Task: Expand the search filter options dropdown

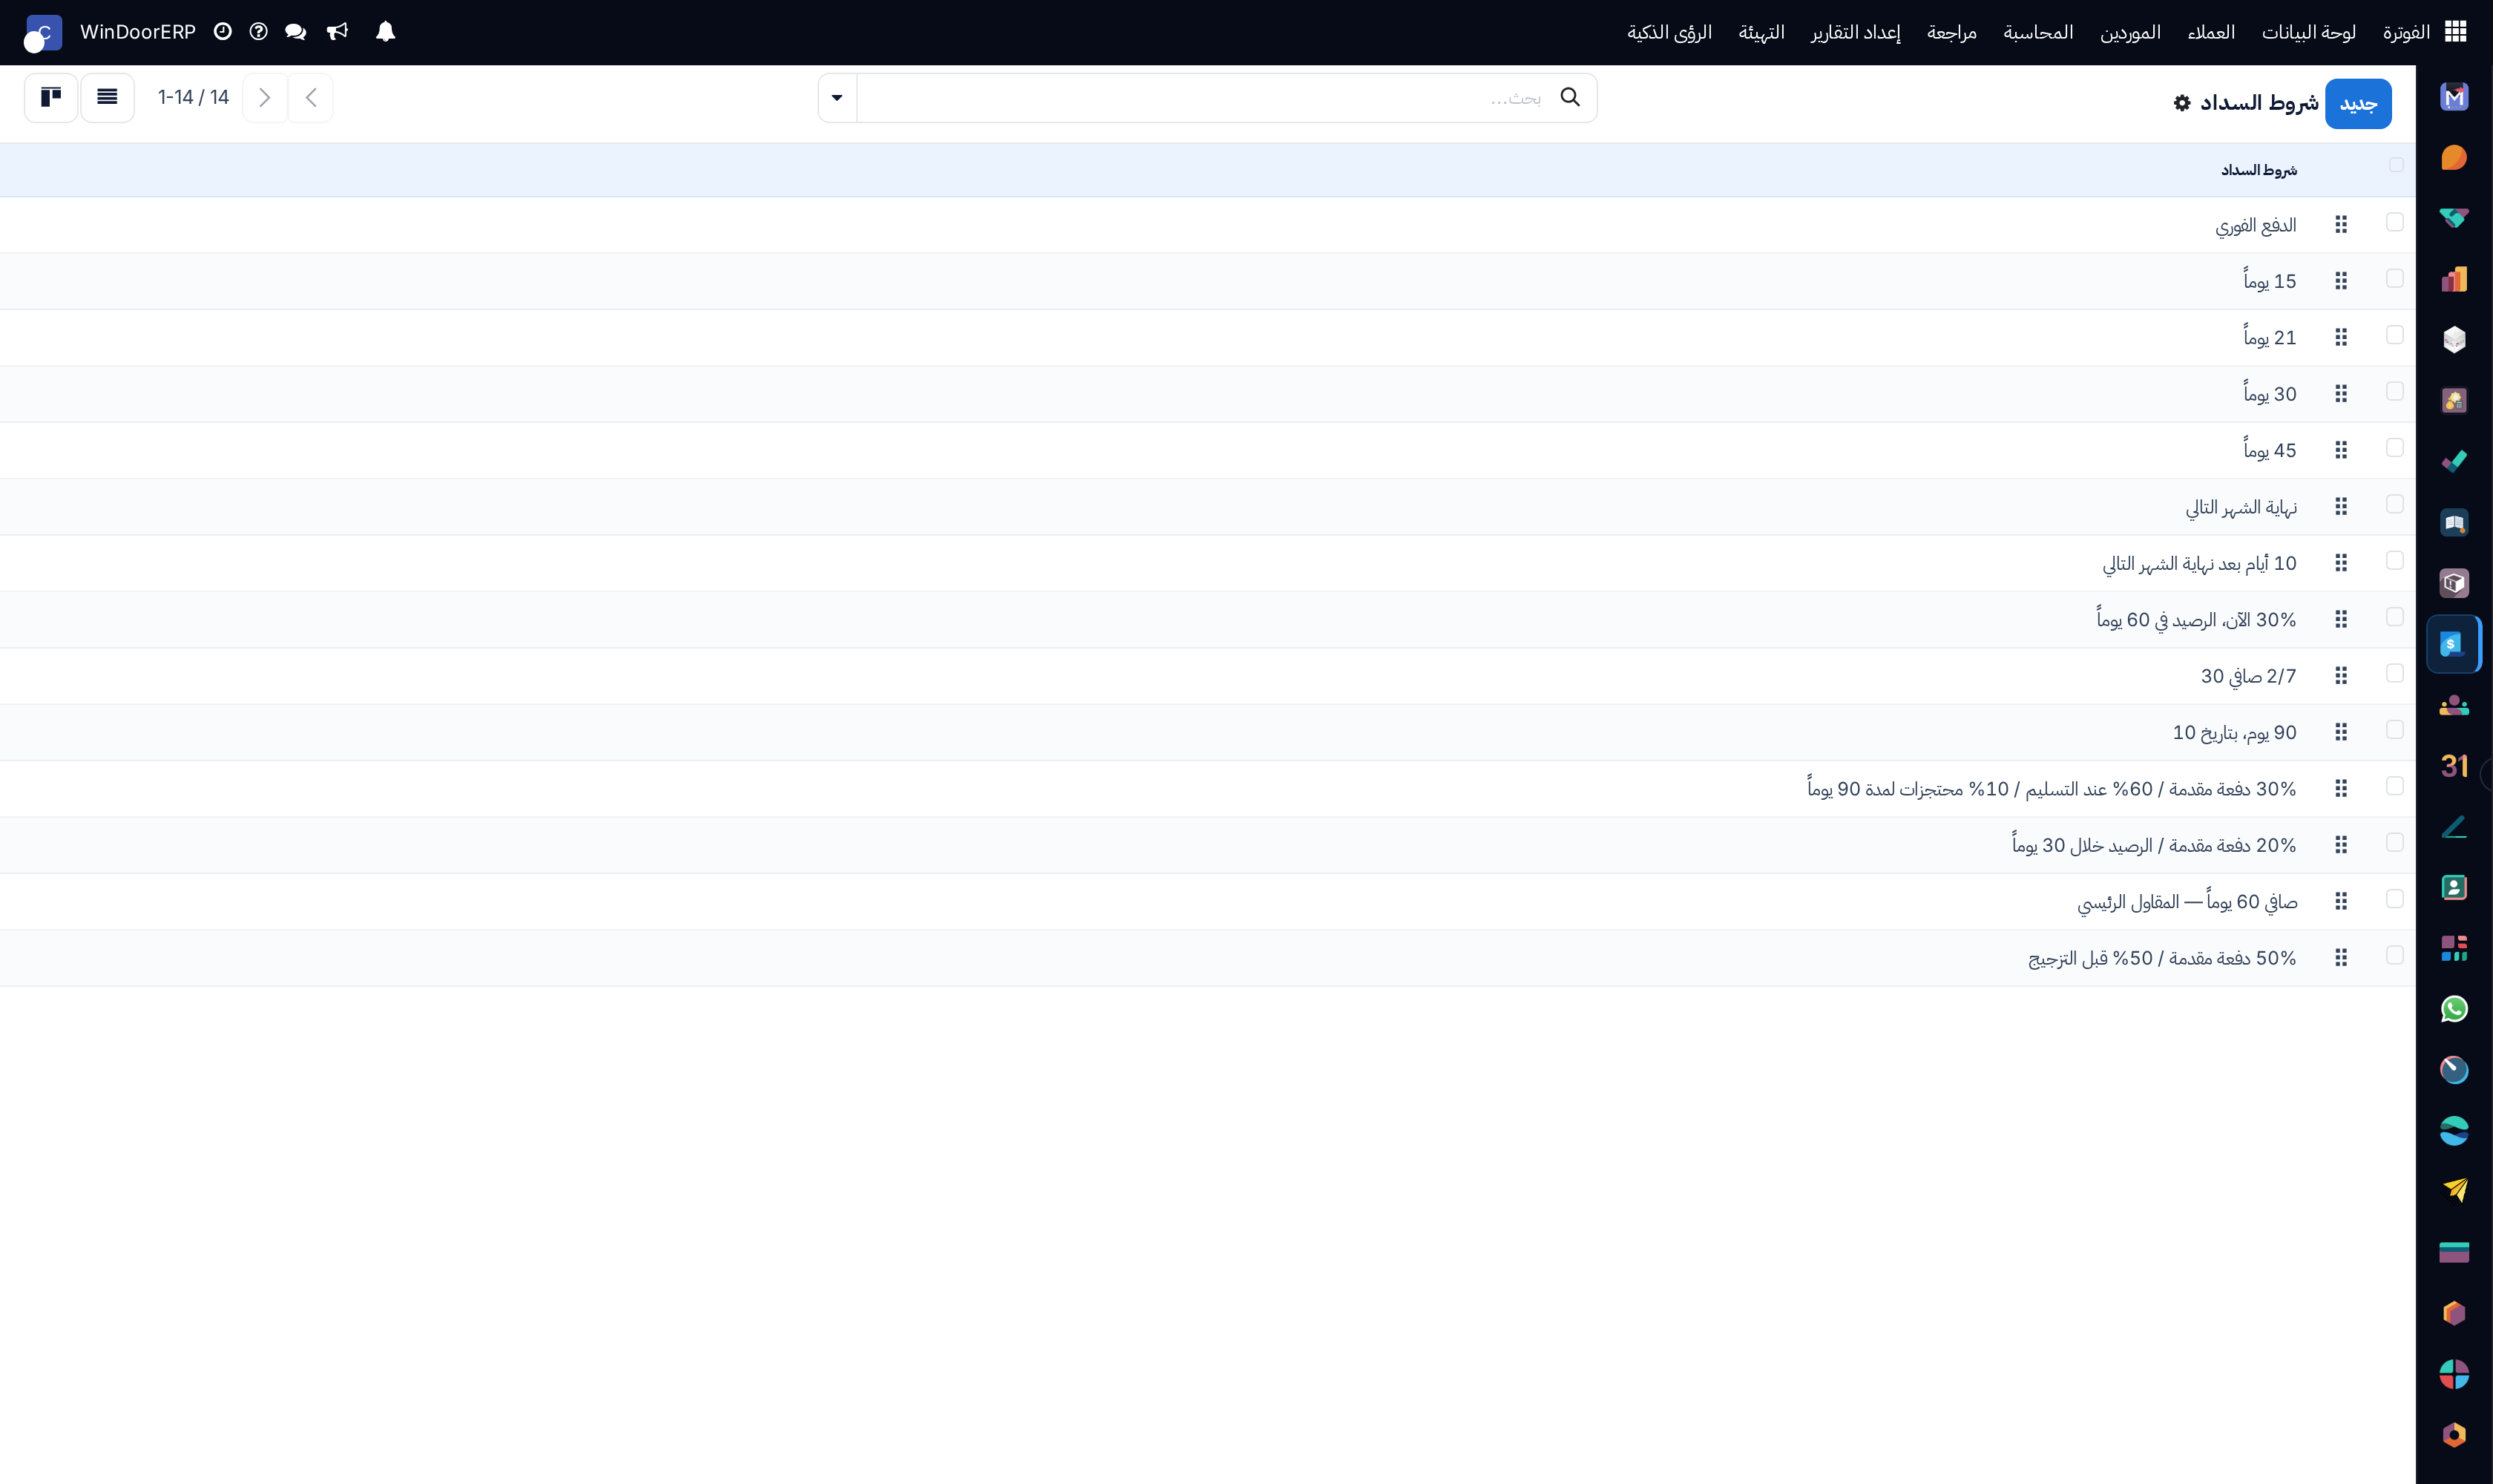Action: click(837, 98)
